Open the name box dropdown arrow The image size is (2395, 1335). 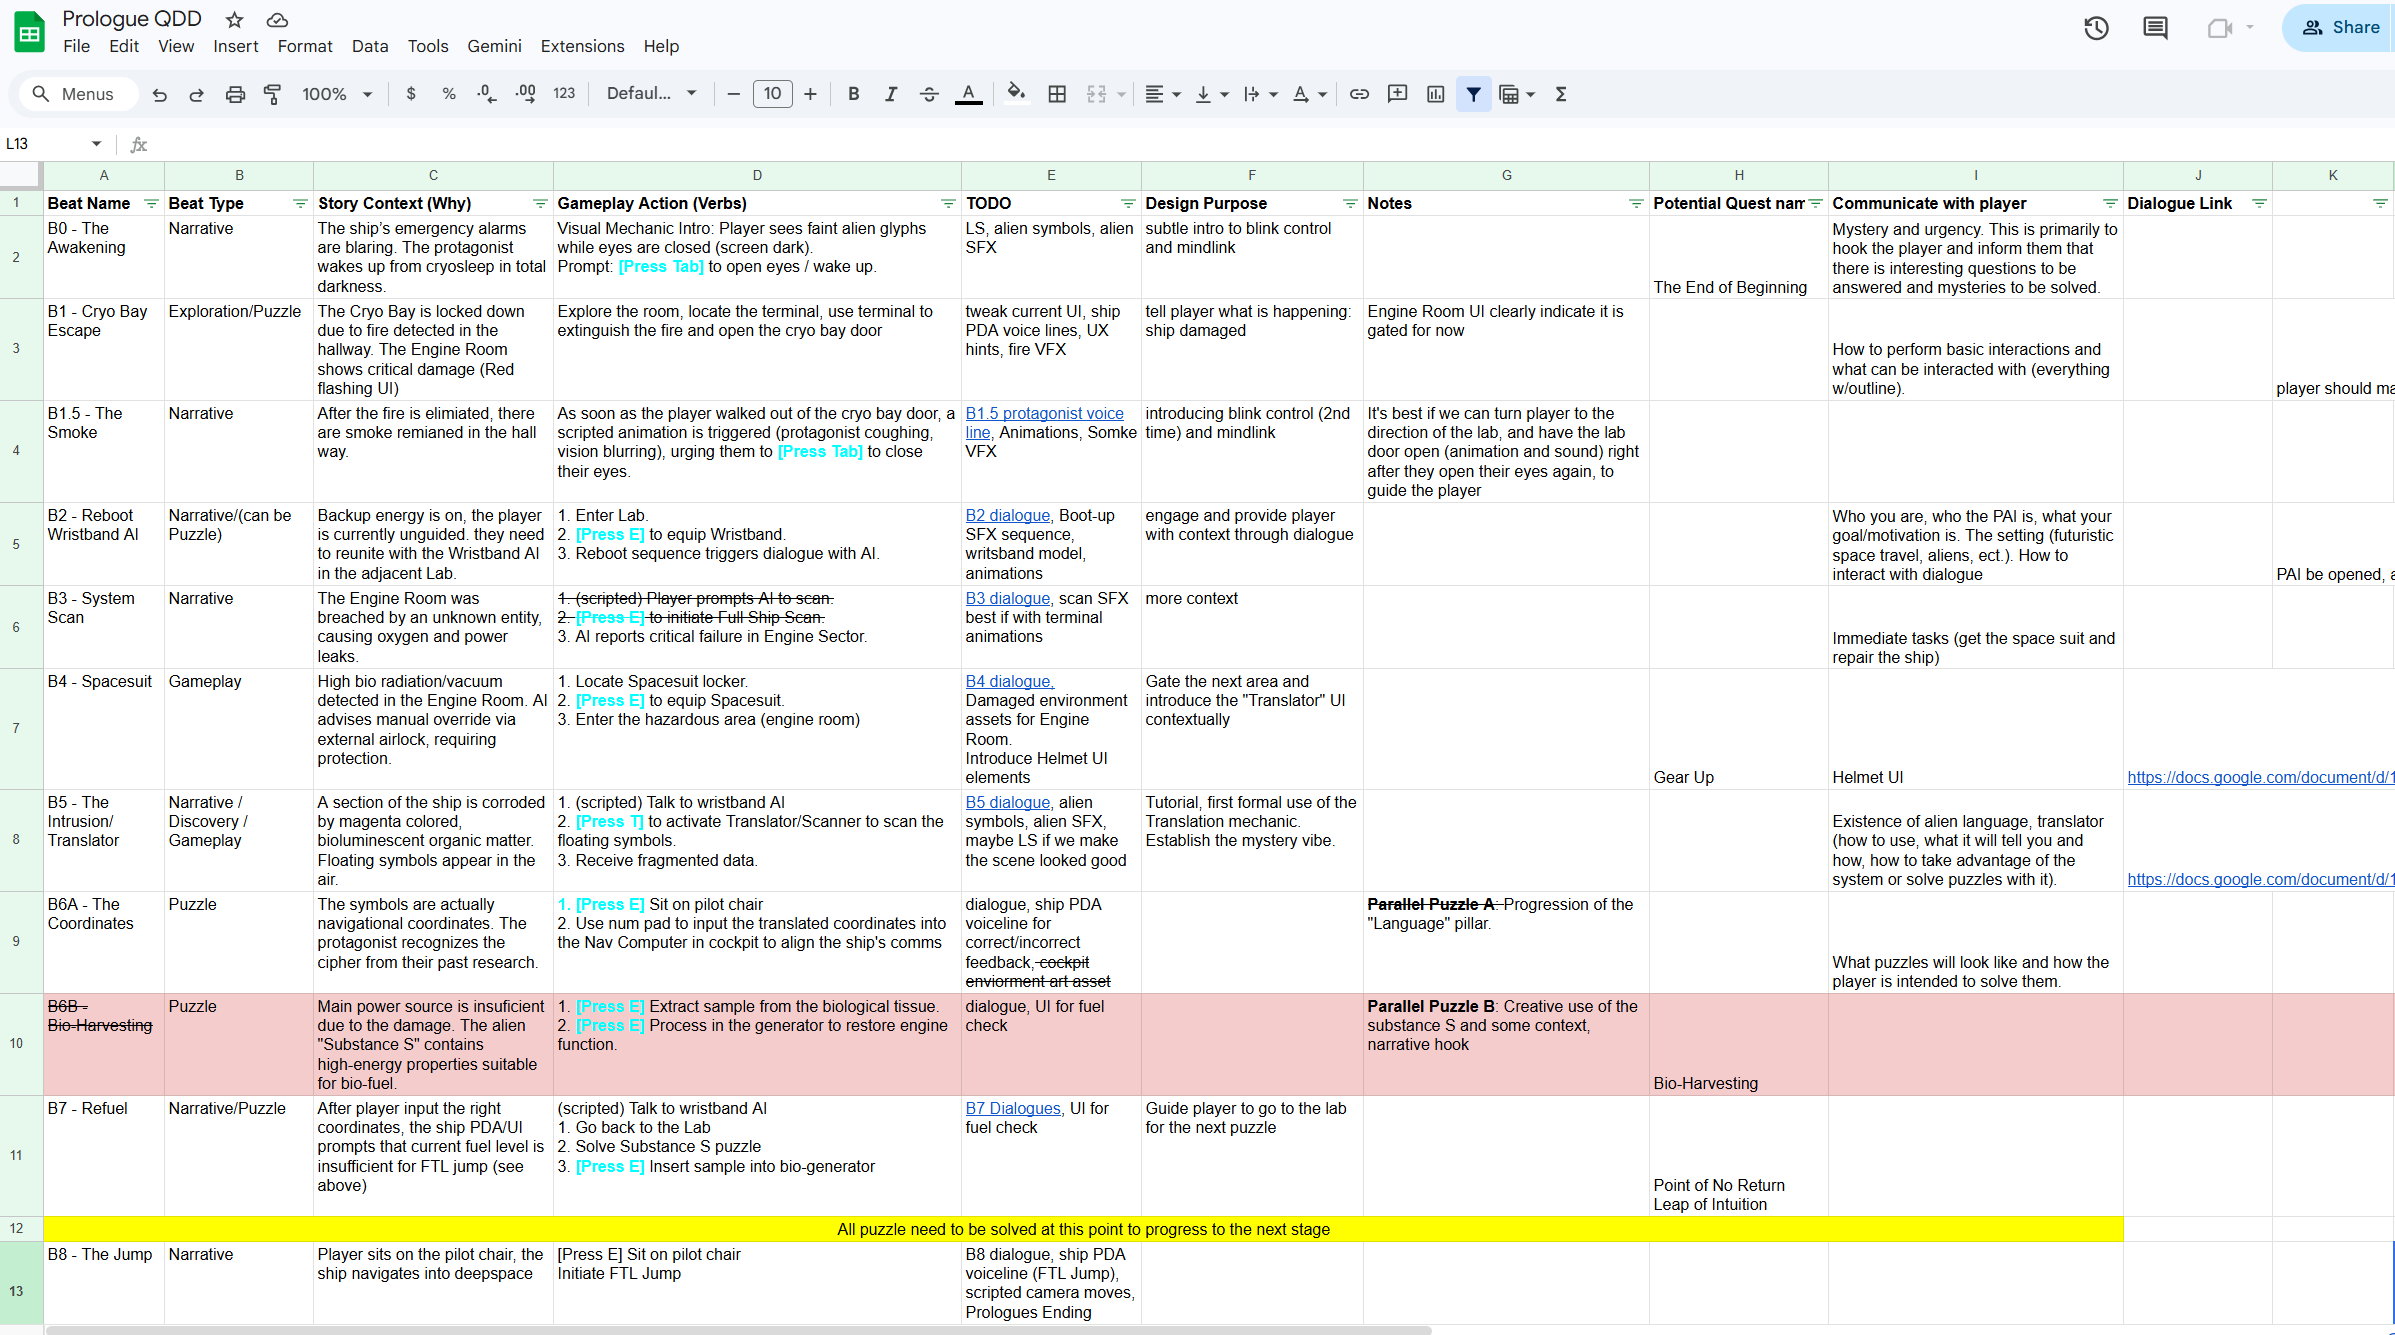coord(96,144)
